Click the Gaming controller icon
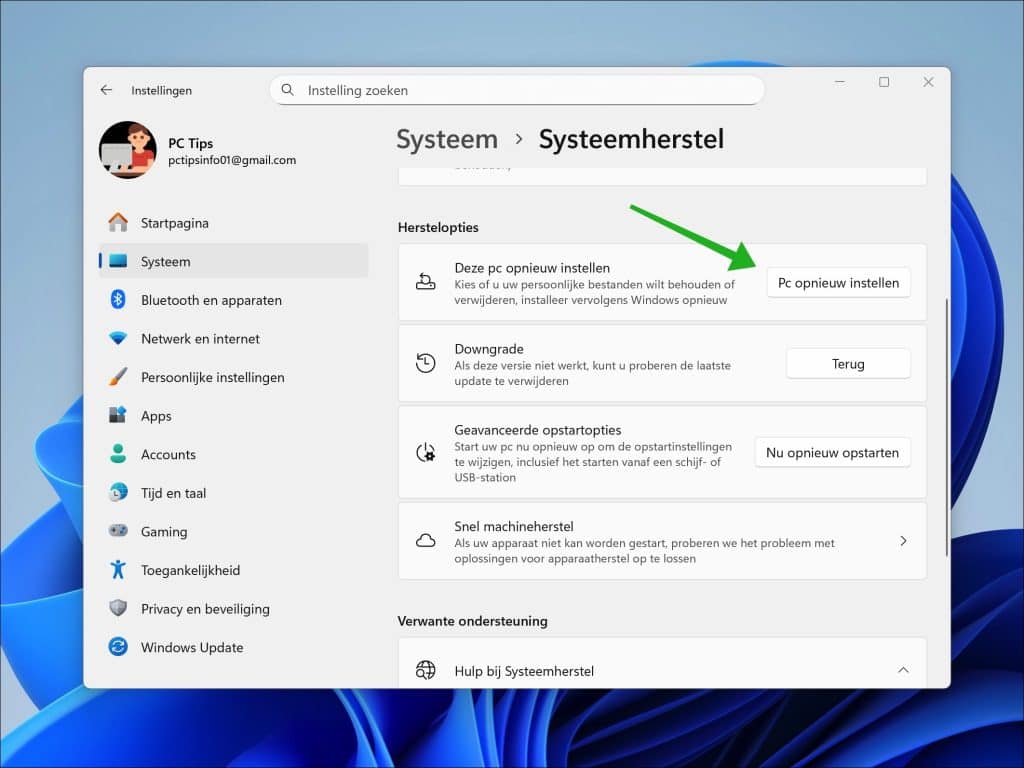Image resolution: width=1024 pixels, height=768 pixels. point(118,531)
